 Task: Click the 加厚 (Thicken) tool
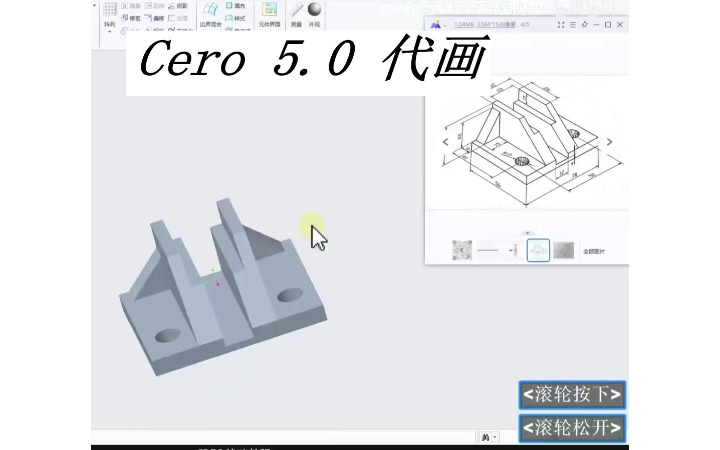178,18
